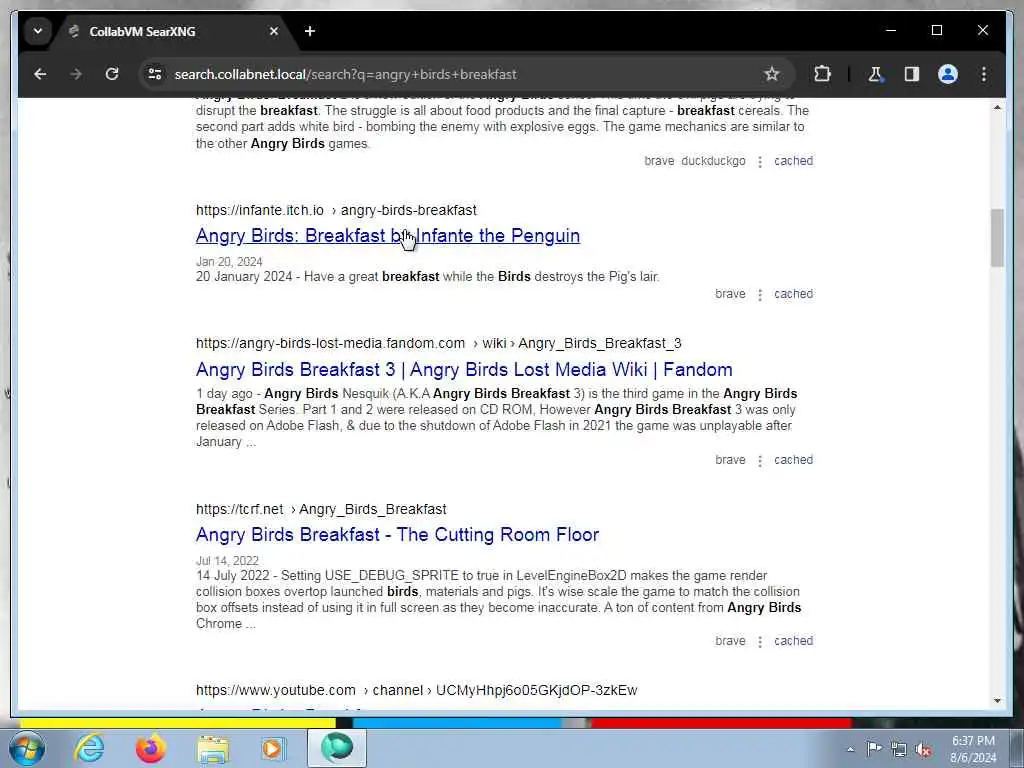Open the clock showing 6:37 PM
1024x768 pixels.
coord(973,749)
